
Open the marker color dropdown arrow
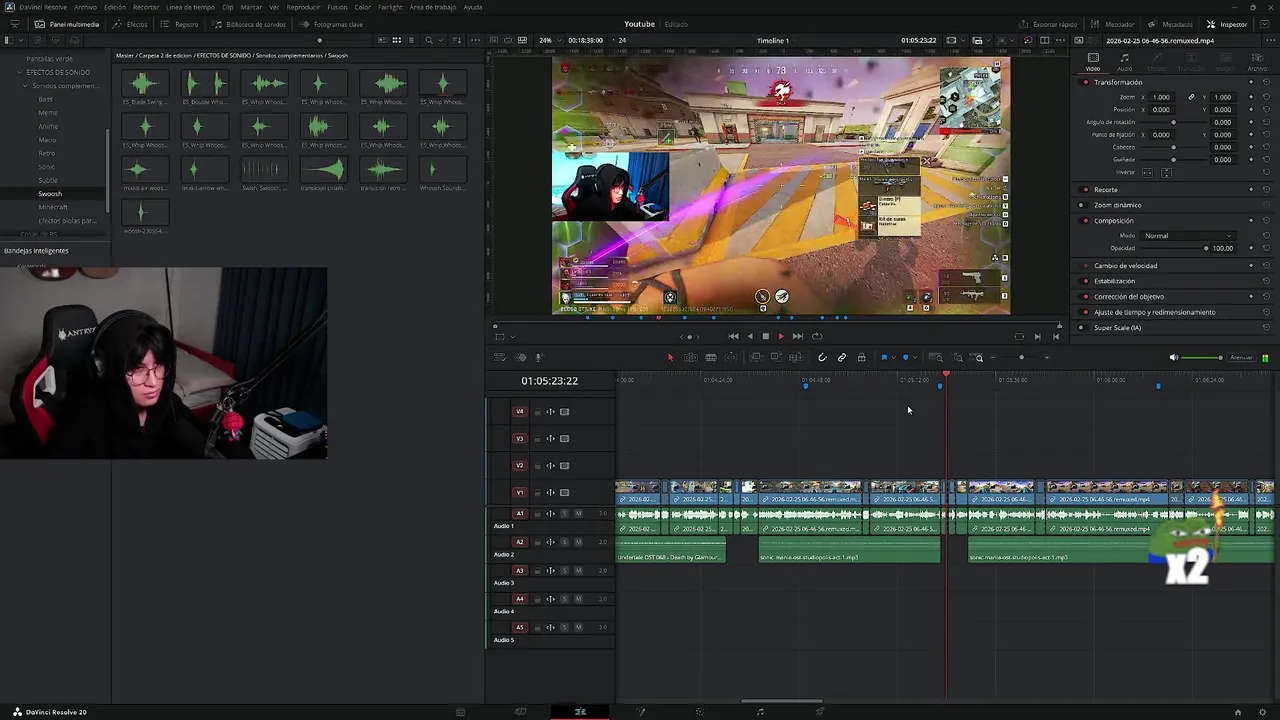(914, 358)
